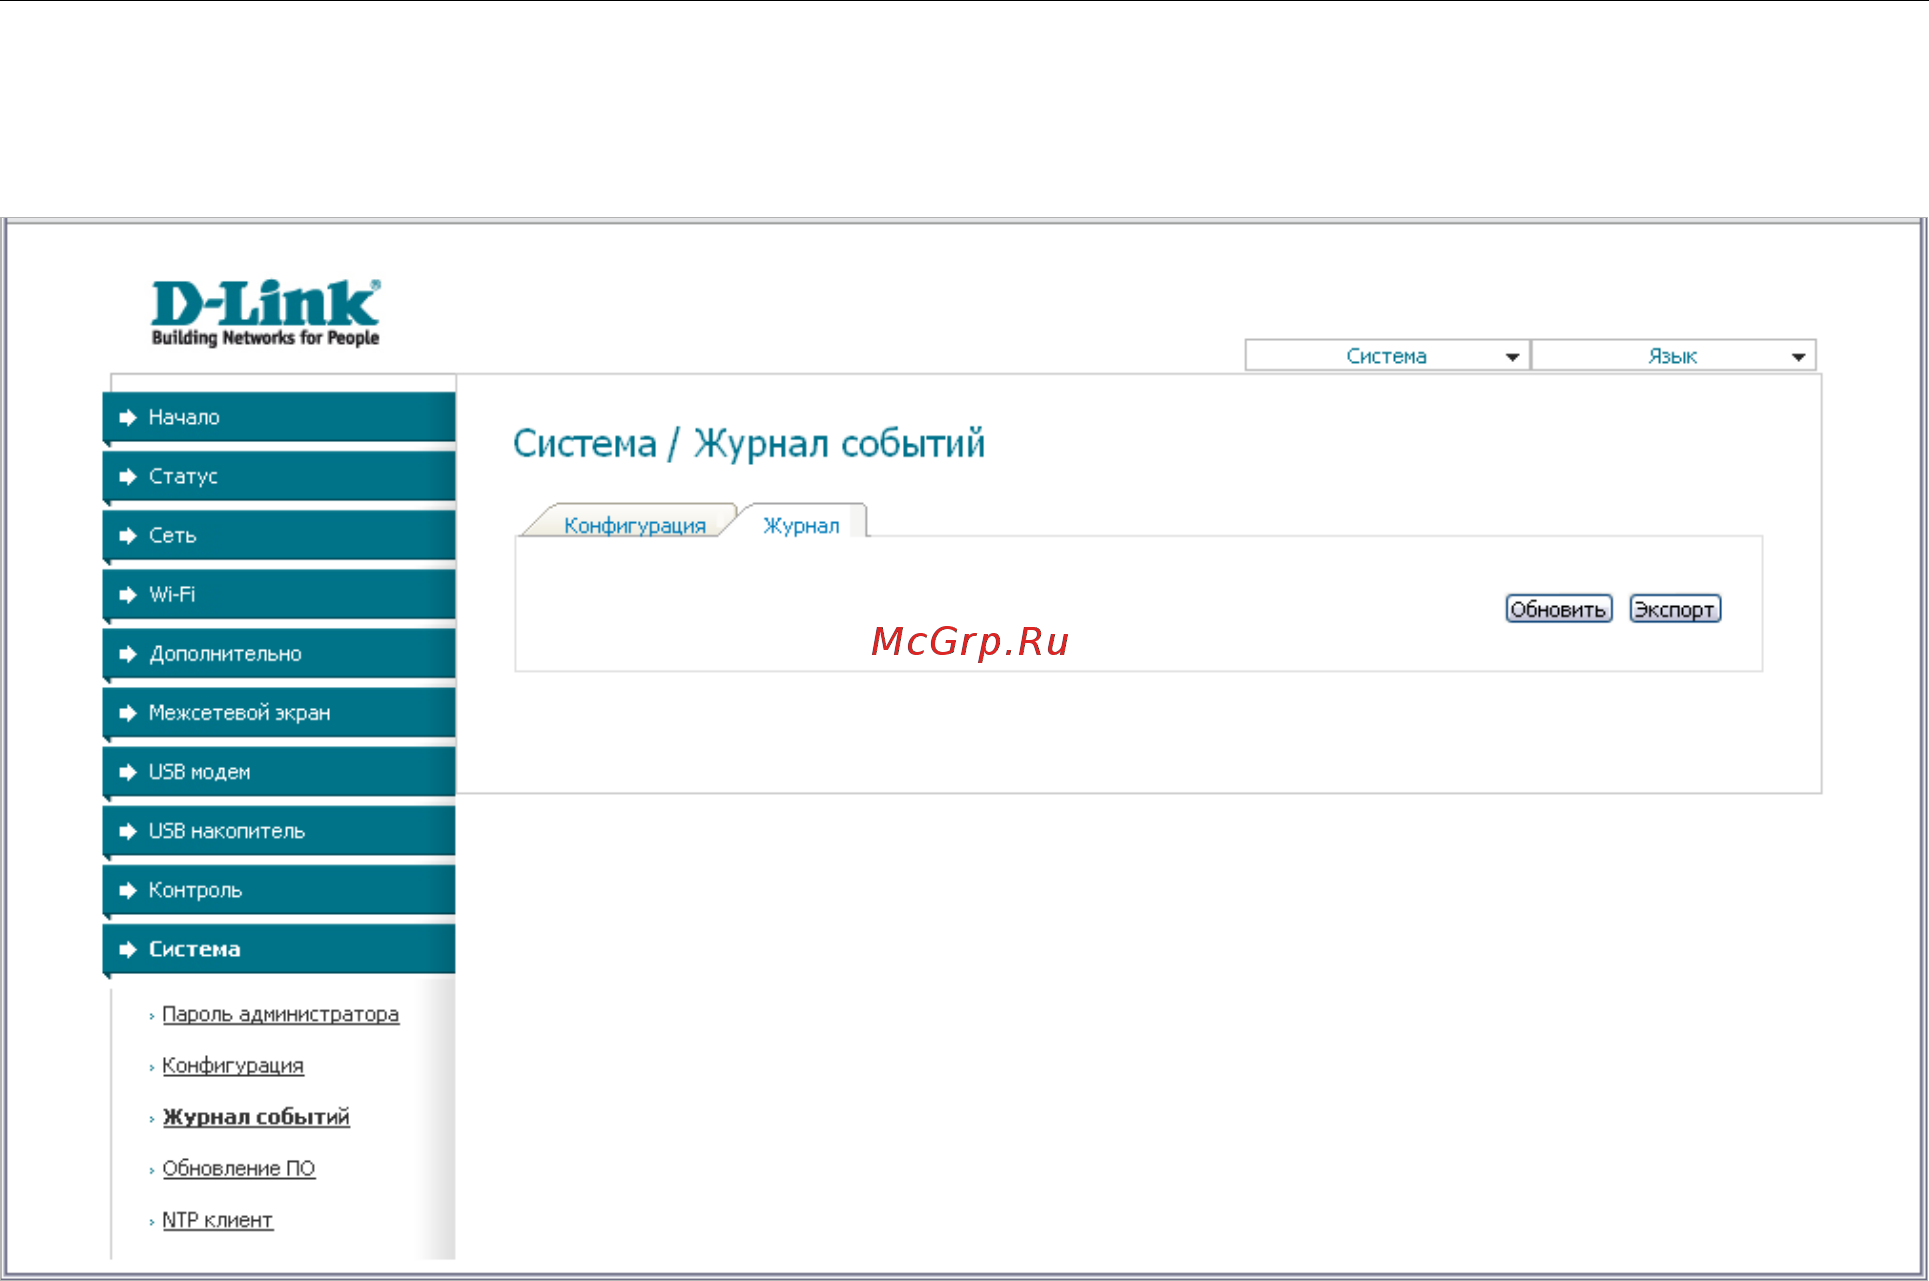Click the Система / Журнал событий heading

[x=749, y=444]
